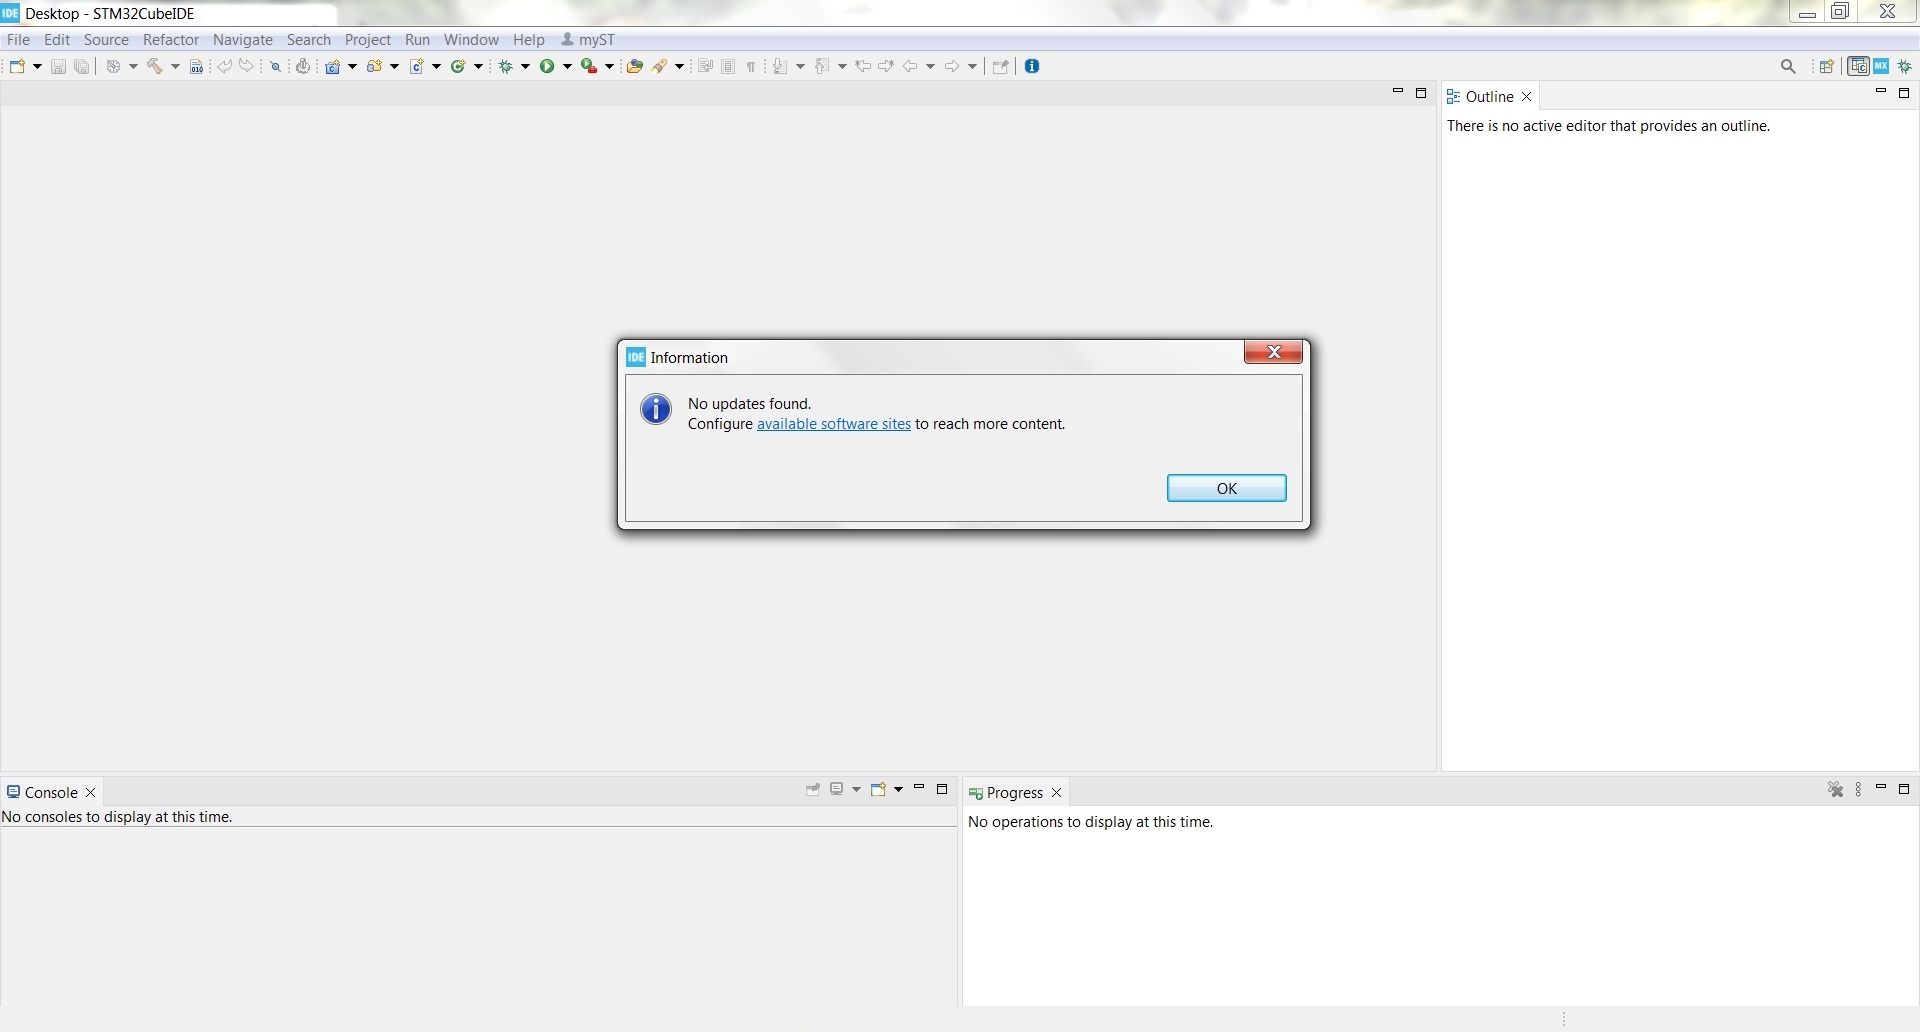Select the Progress tab
This screenshot has width=1920, height=1032.
1014,793
